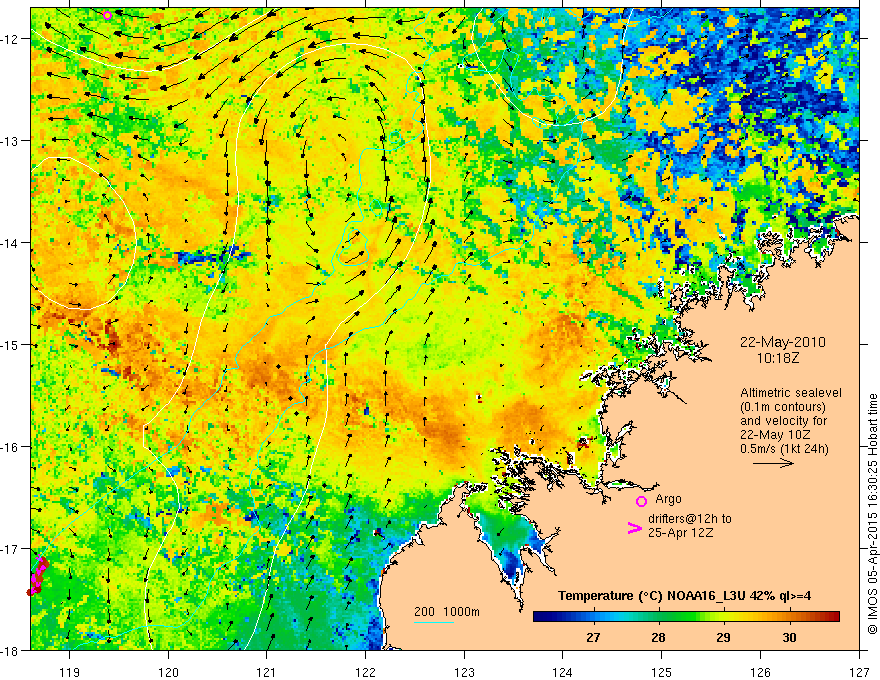
Task: Click the Argo float marker near longitude 119
Action: coord(108,15)
